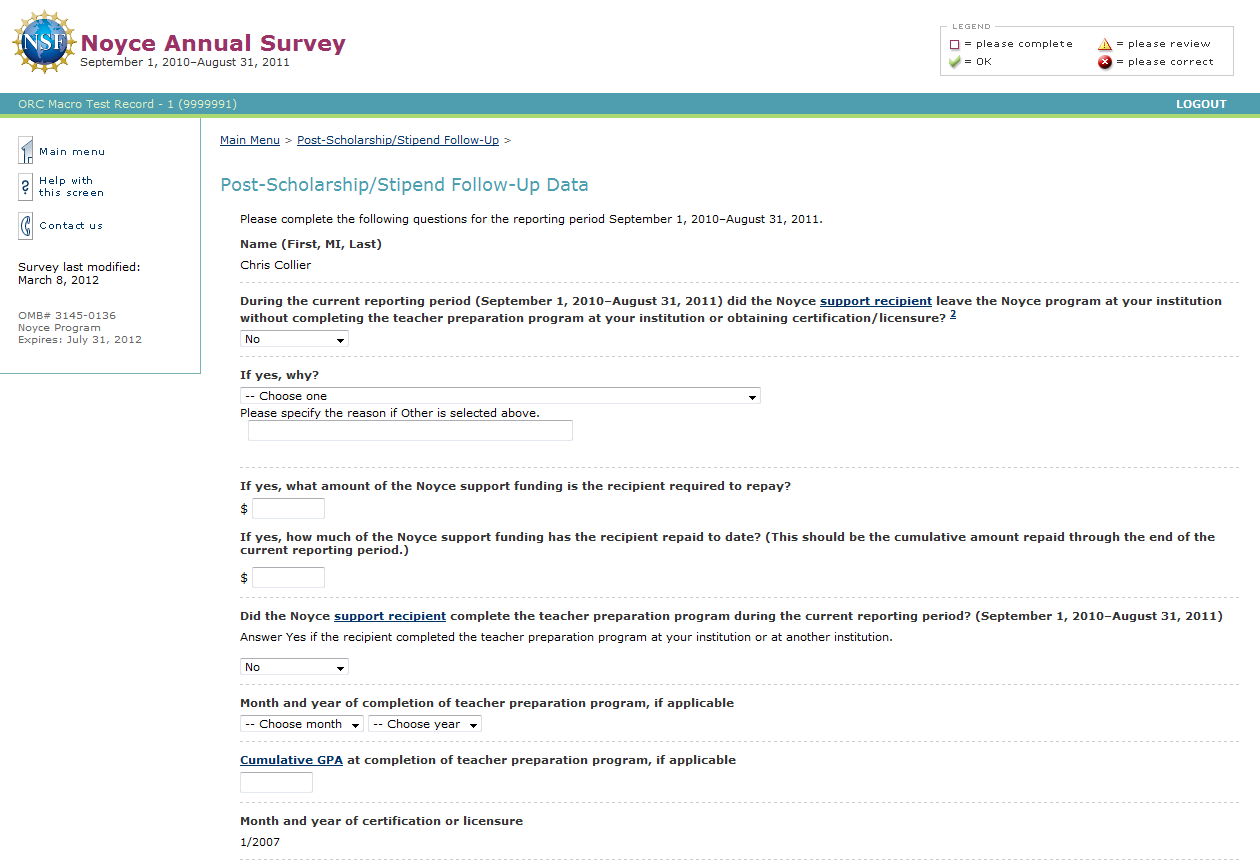The image size is (1260, 860).
Task: Click the Cumulative GPA input field
Action: click(x=276, y=783)
